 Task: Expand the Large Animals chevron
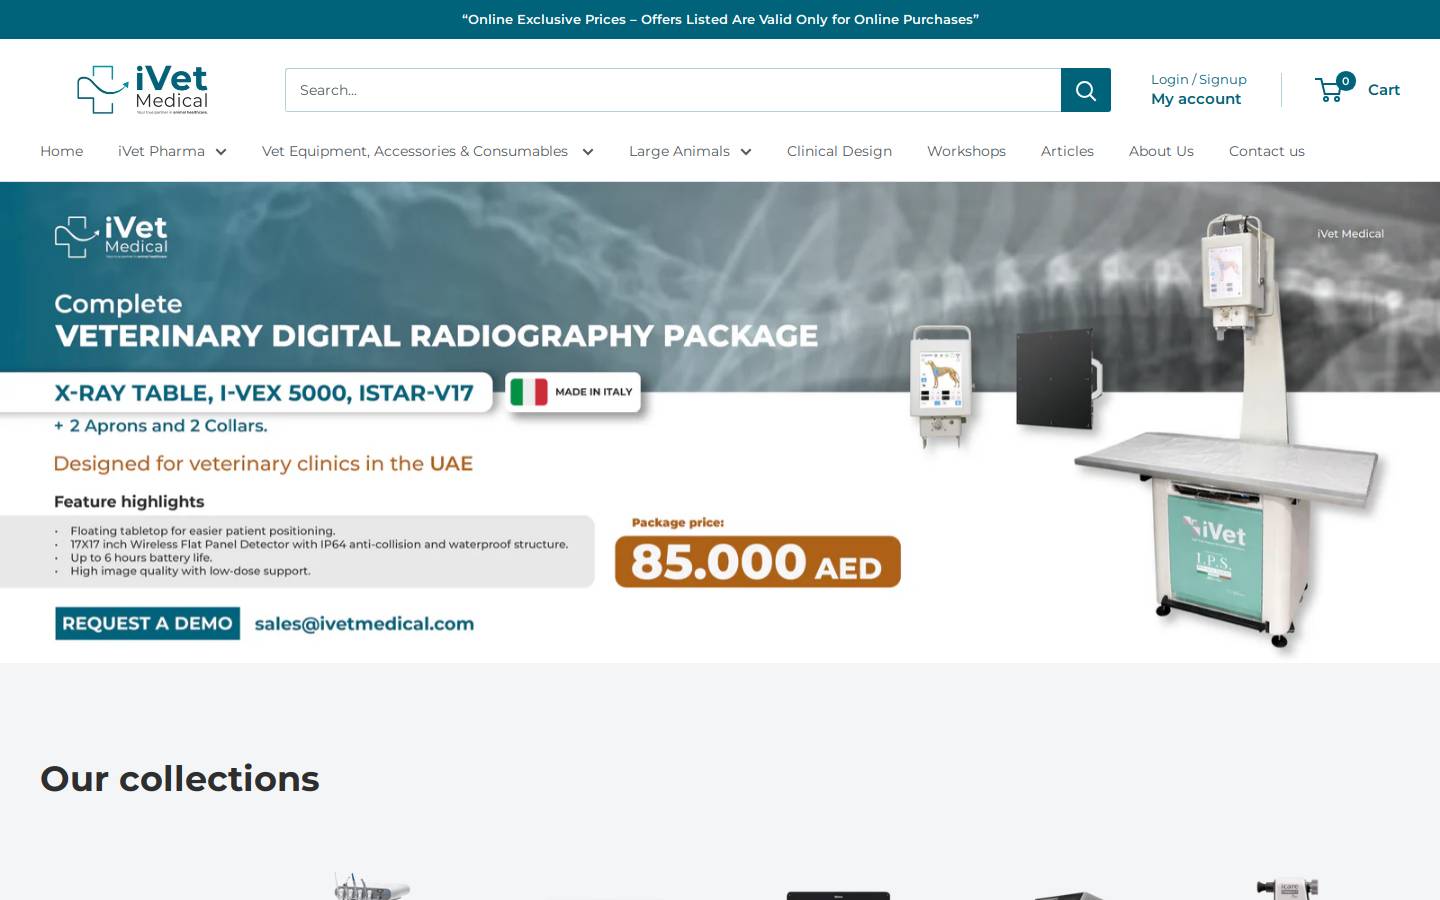pos(746,152)
